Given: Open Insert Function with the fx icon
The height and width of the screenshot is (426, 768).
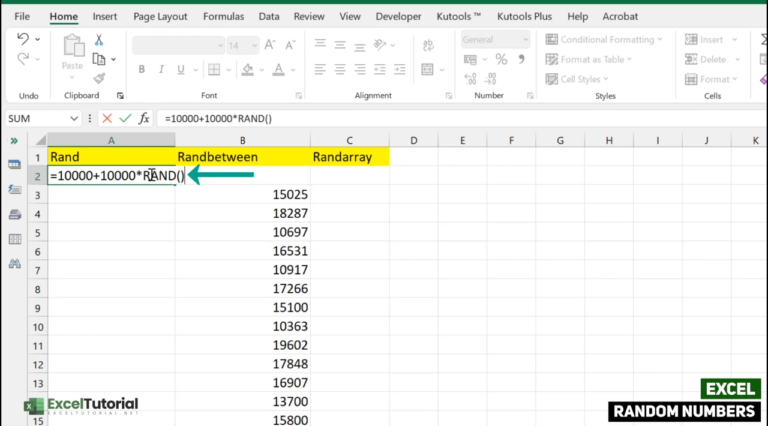Looking at the screenshot, I should tap(144, 118).
